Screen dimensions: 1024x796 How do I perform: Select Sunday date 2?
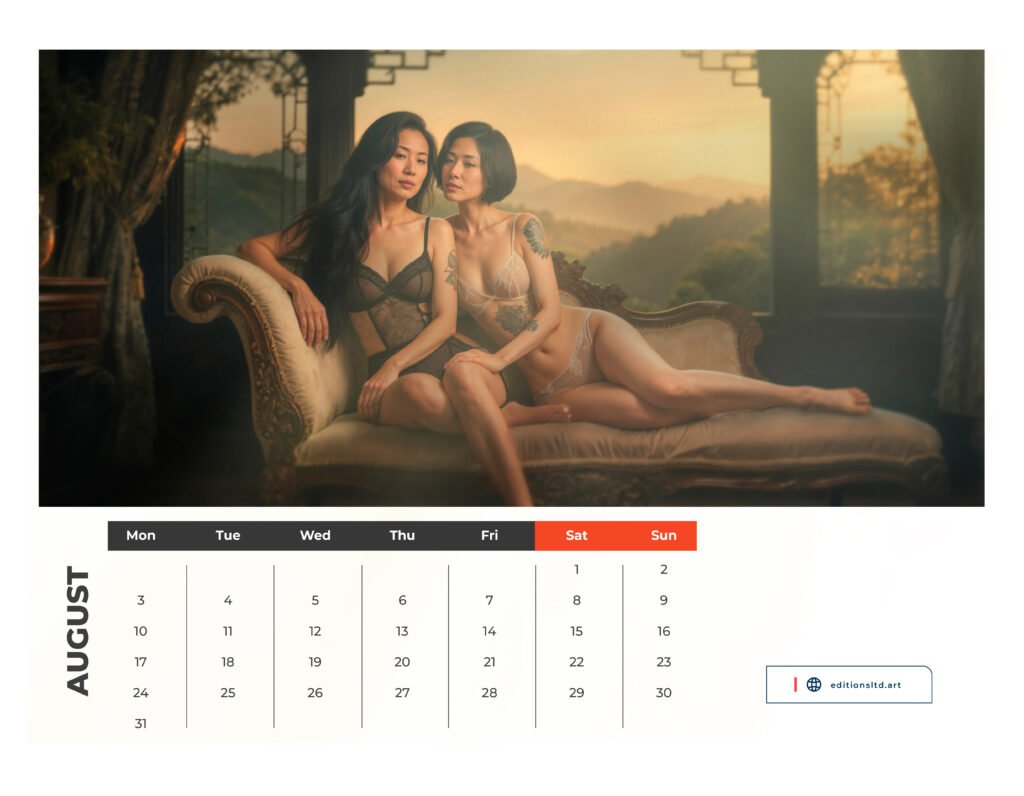click(664, 569)
